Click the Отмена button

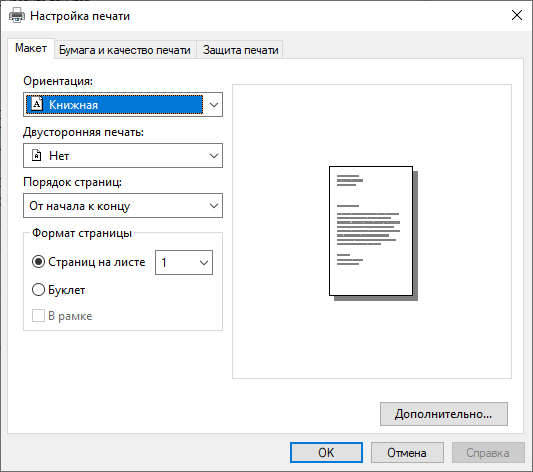coord(407,452)
